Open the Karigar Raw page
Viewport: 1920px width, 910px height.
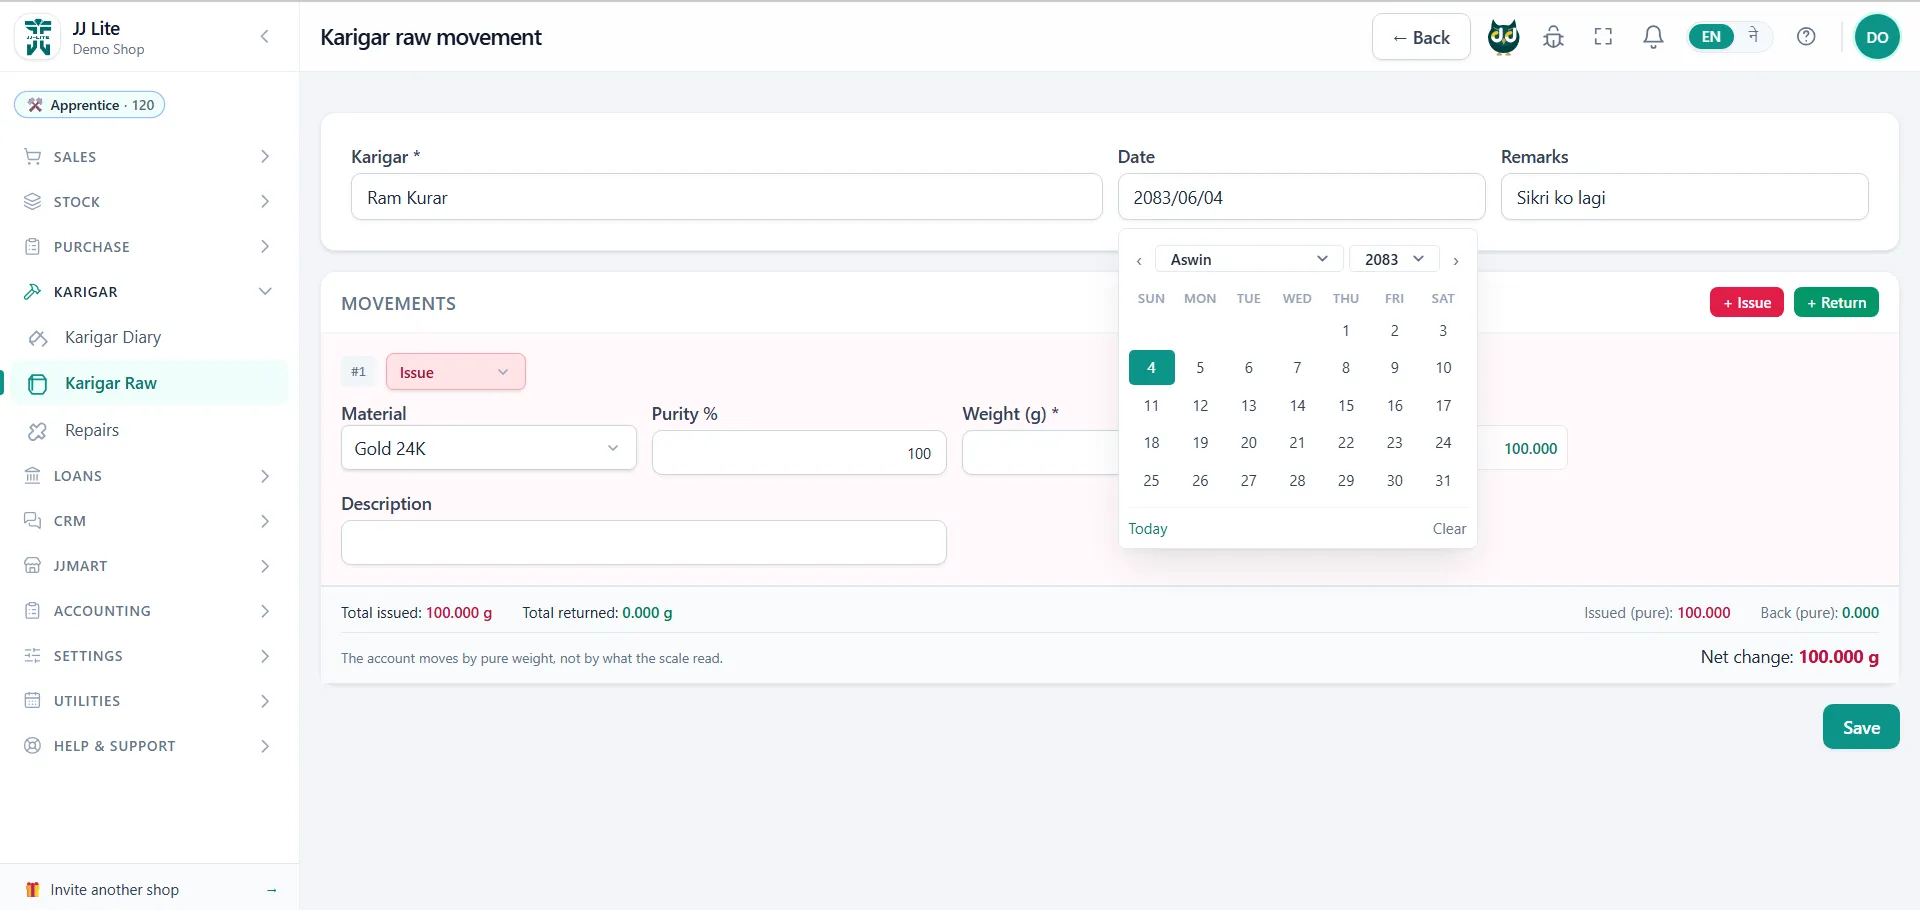coord(149,383)
